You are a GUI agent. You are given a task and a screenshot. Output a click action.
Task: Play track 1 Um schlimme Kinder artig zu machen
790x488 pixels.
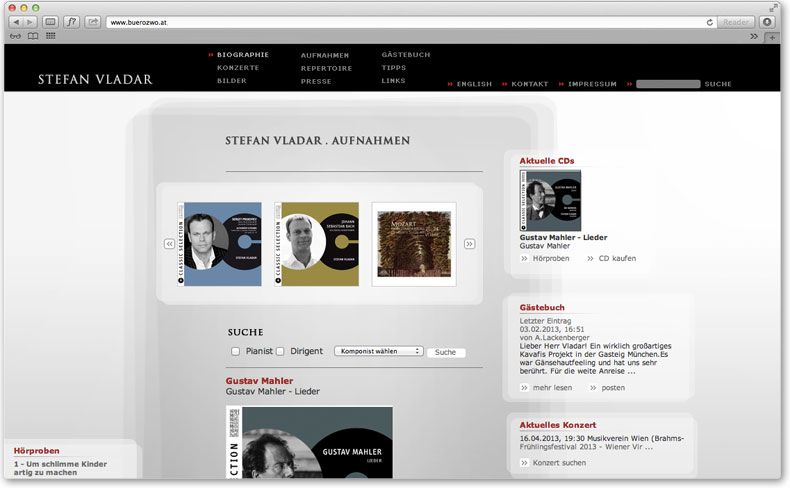click(x=60, y=468)
